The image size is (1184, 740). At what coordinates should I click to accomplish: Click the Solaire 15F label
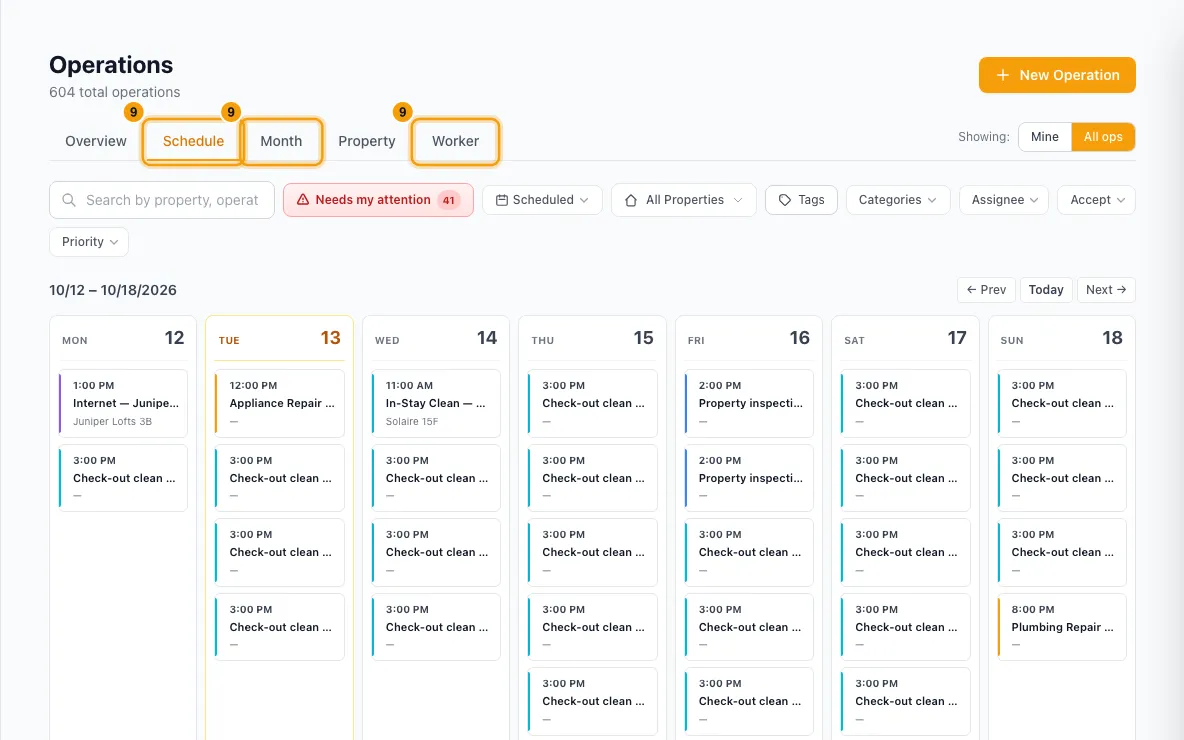pyautogui.click(x=412, y=421)
